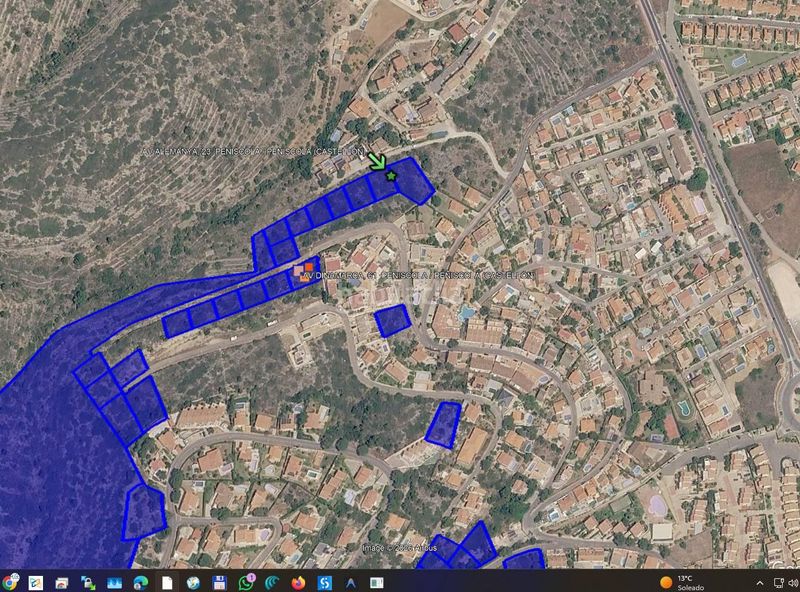
Task: Select the orange square markers at Av Dinamarca
Action: 304,272
